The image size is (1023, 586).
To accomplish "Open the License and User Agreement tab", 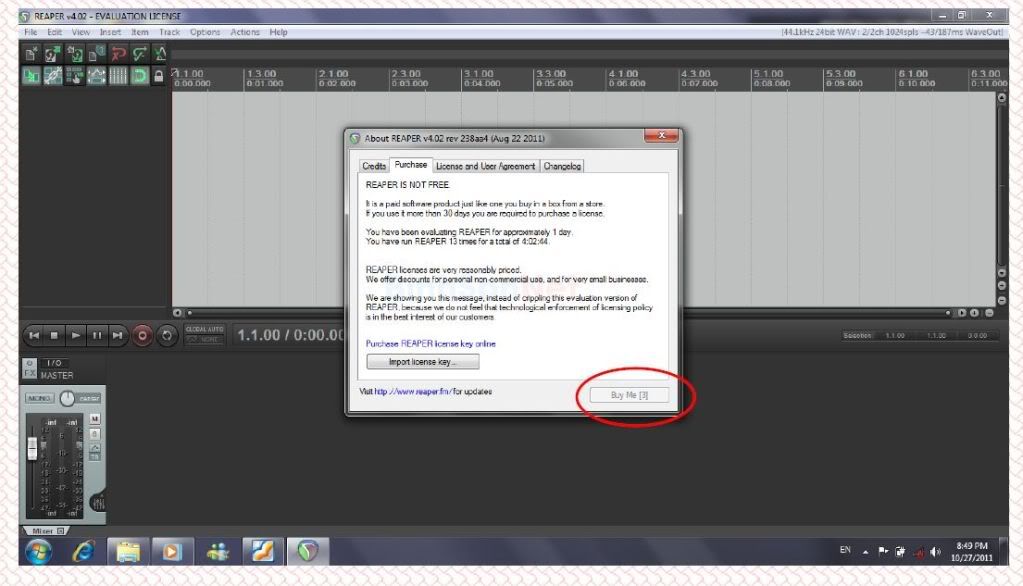I will pyautogui.click(x=486, y=166).
